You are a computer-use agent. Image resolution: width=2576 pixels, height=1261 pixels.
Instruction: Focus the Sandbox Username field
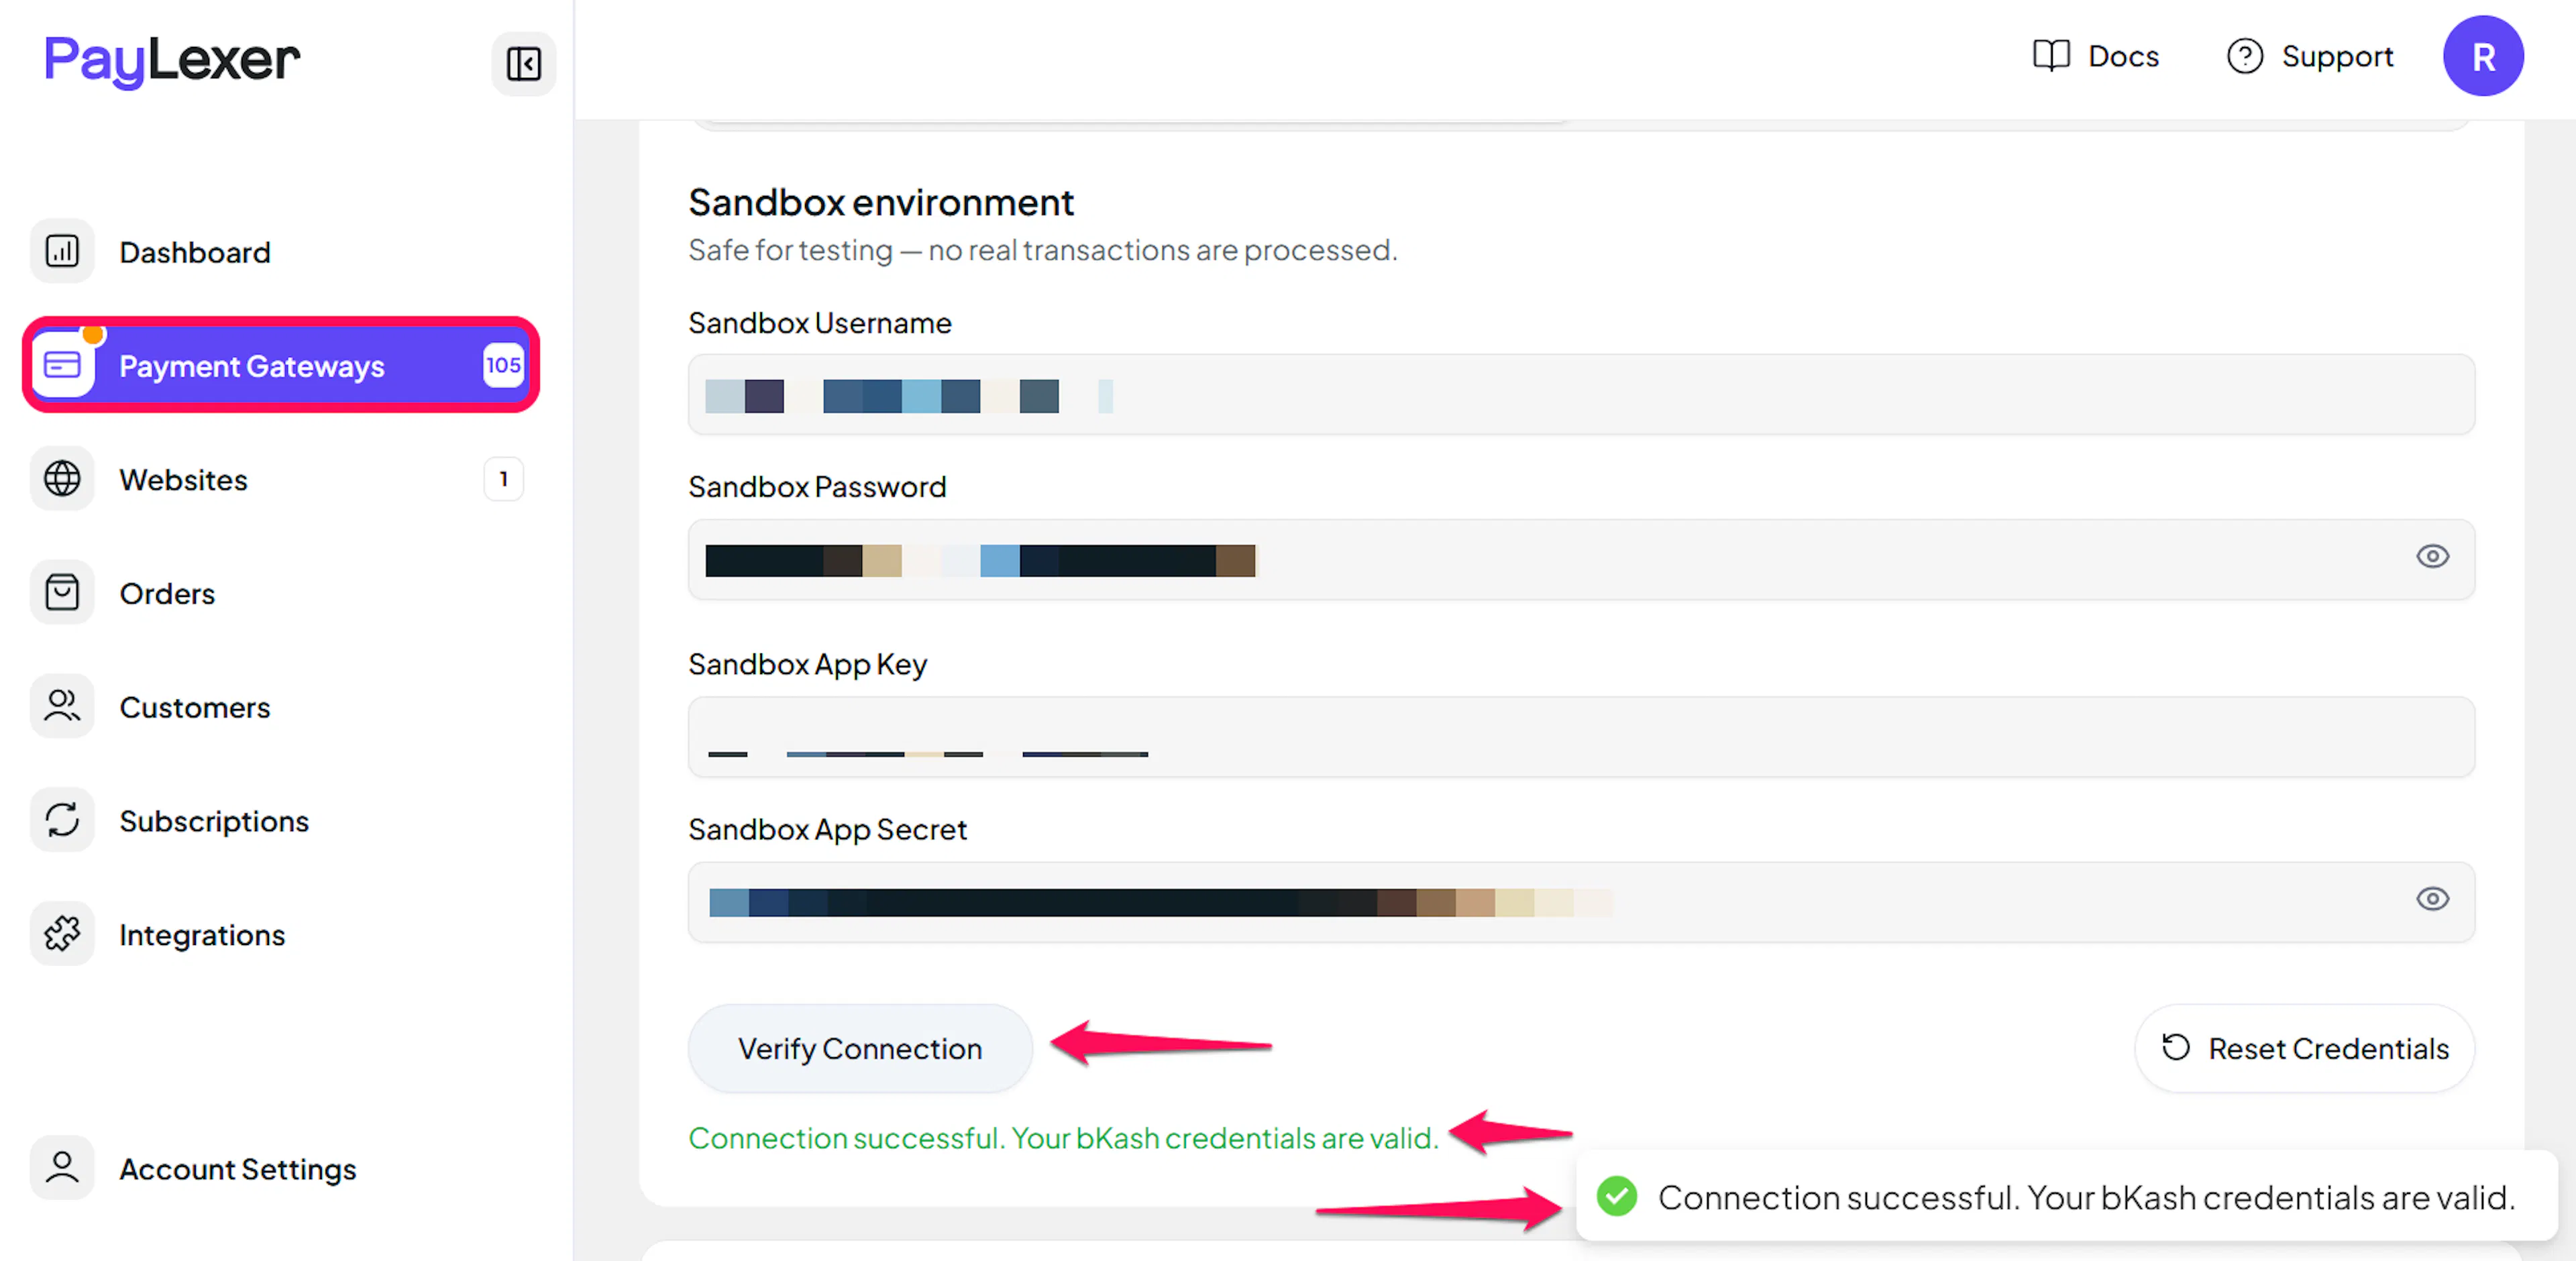[1581, 394]
